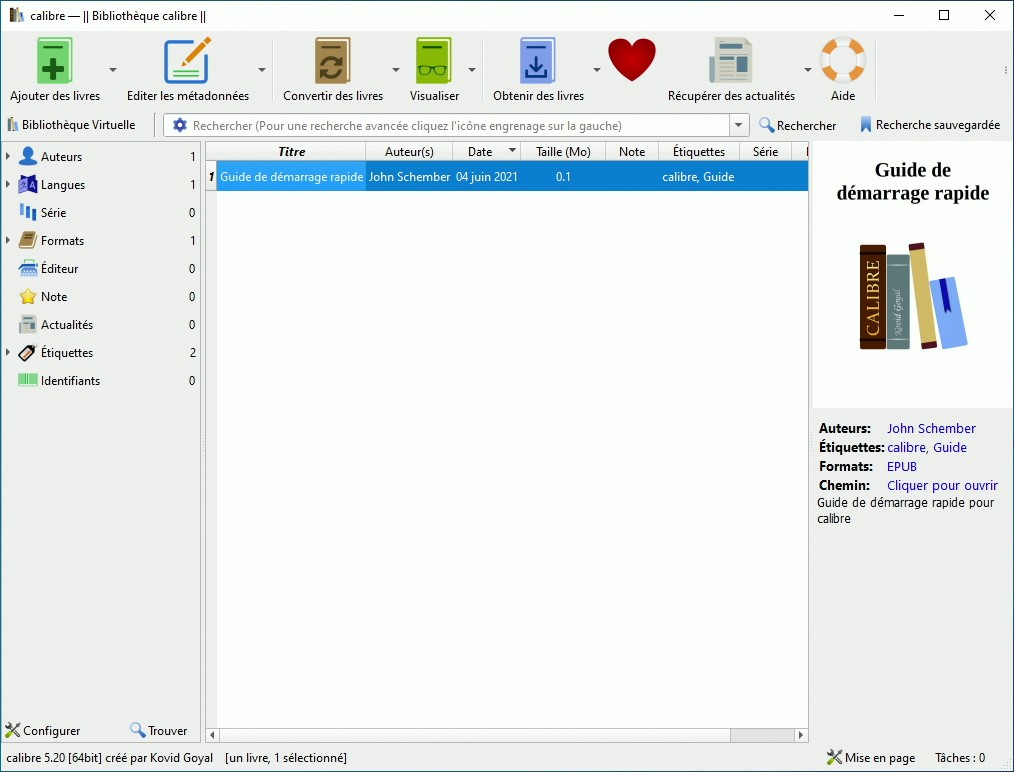The width and height of the screenshot is (1014, 772).
Task: Click the Ajouter des livres icon
Action: [x=55, y=62]
